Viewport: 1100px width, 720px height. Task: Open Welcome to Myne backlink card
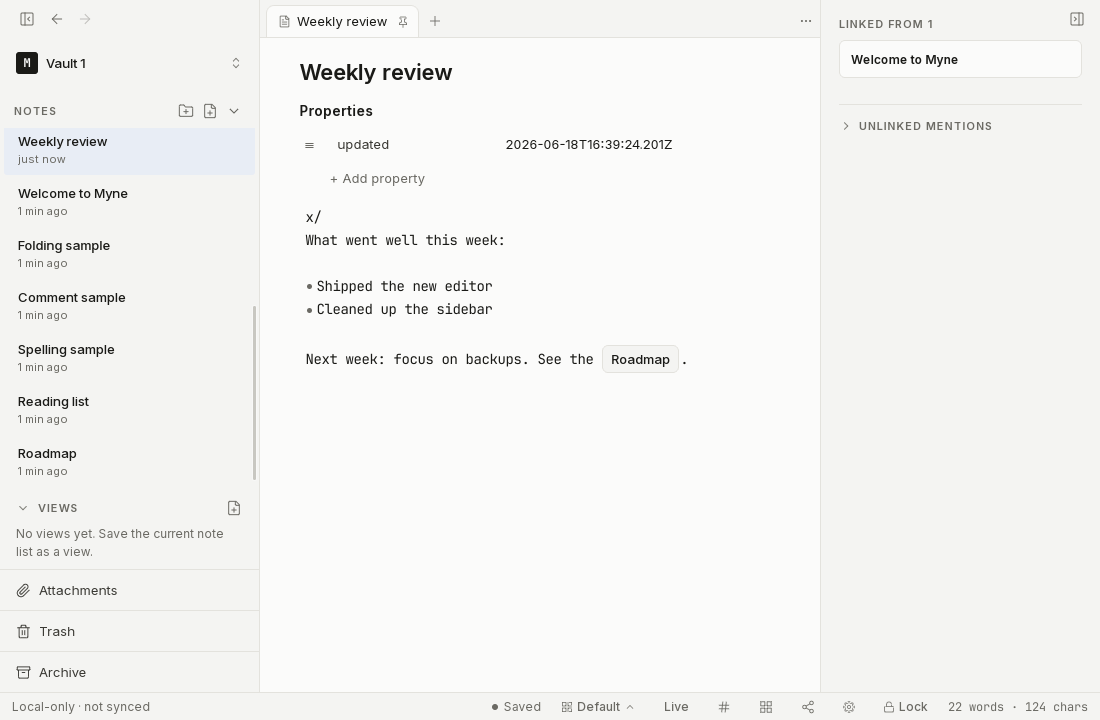pos(960,60)
